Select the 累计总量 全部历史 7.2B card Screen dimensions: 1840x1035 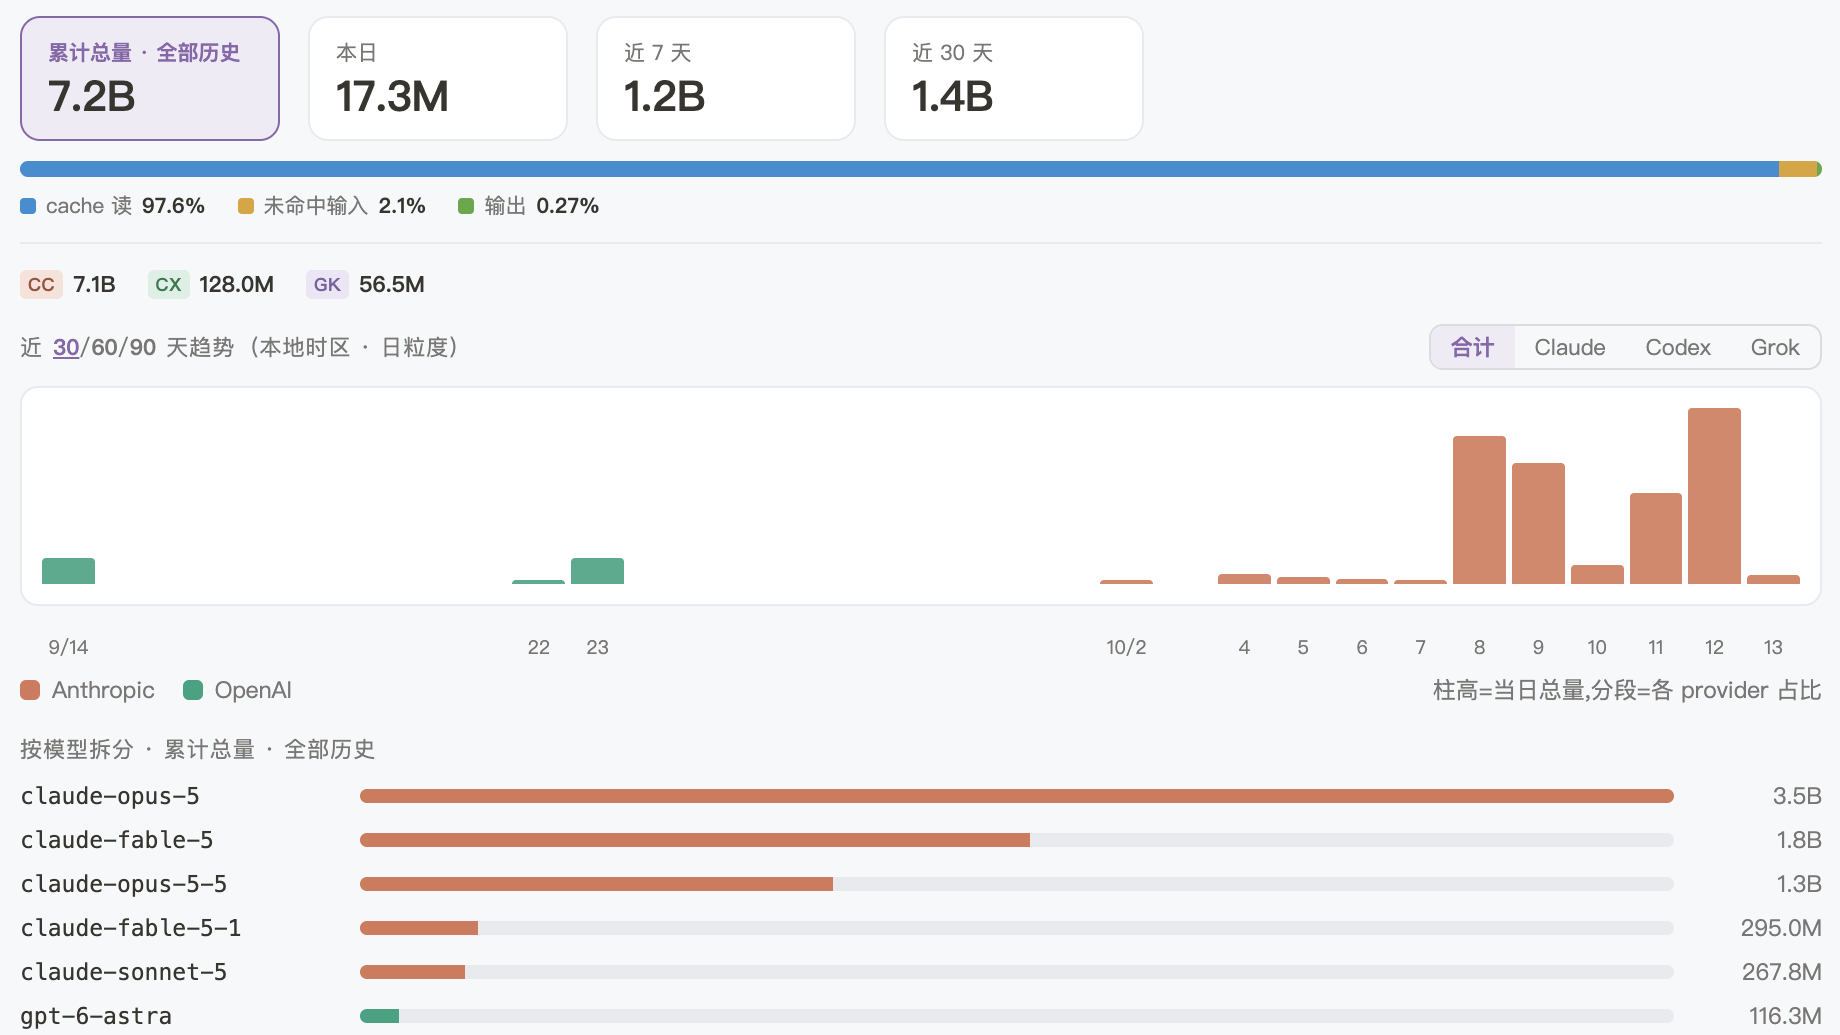[150, 78]
